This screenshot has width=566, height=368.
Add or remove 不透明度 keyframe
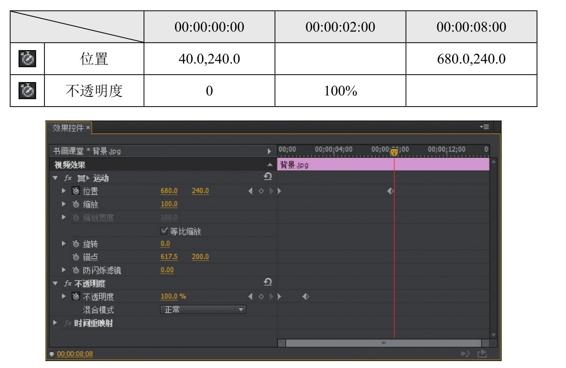(x=261, y=296)
